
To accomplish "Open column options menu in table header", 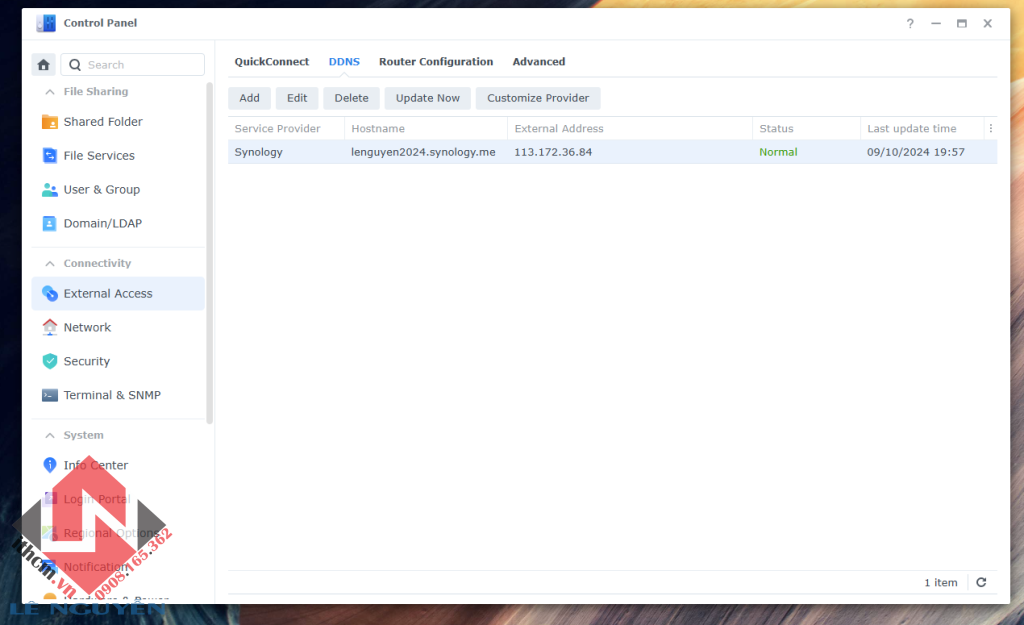I will [x=990, y=129].
